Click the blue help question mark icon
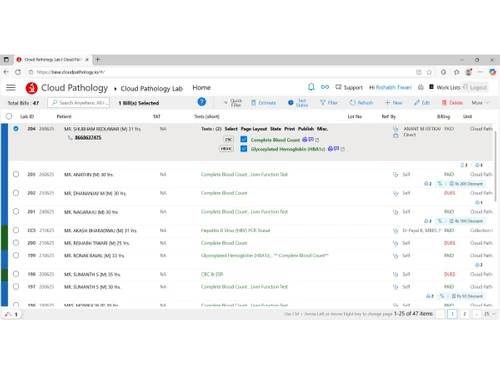The height and width of the screenshot is (375, 500). 201,102
